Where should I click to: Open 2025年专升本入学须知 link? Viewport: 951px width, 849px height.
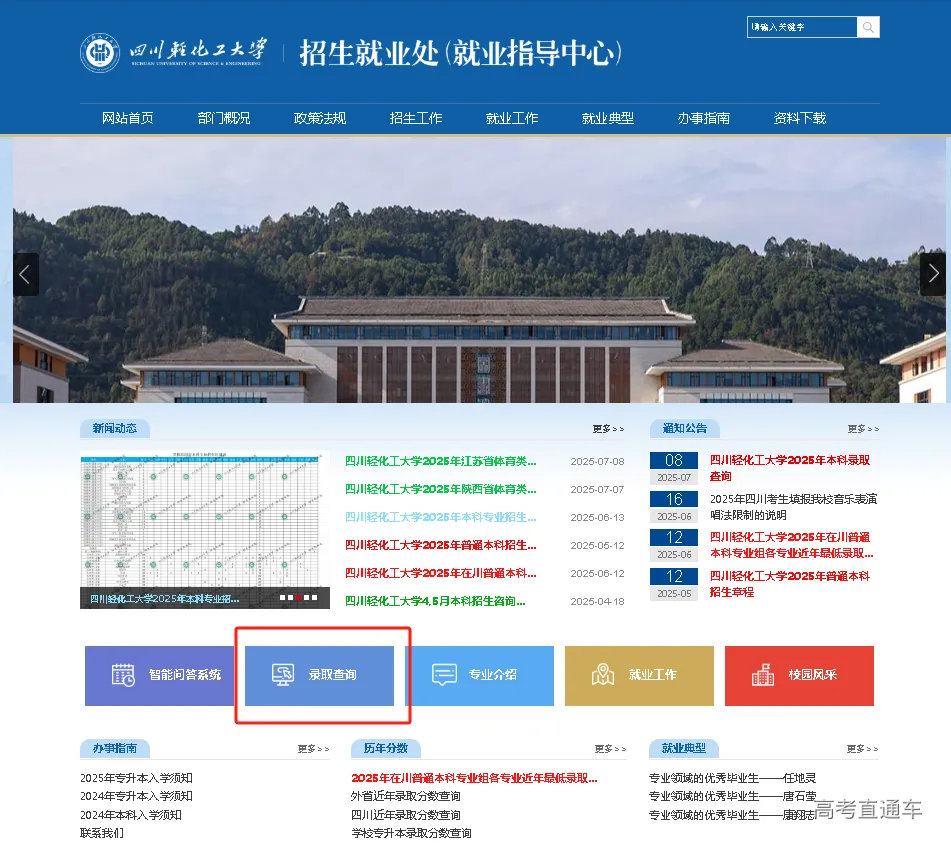[x=134, y=777]
